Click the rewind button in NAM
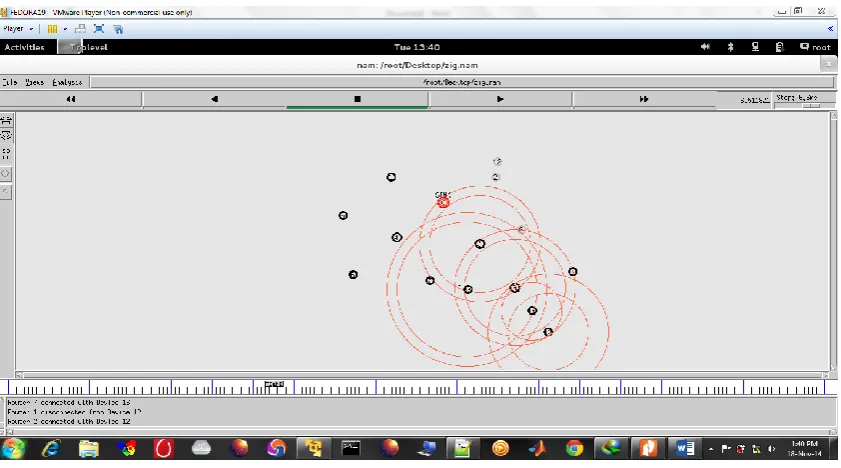 pyautogui.click(x=71, y=99)
